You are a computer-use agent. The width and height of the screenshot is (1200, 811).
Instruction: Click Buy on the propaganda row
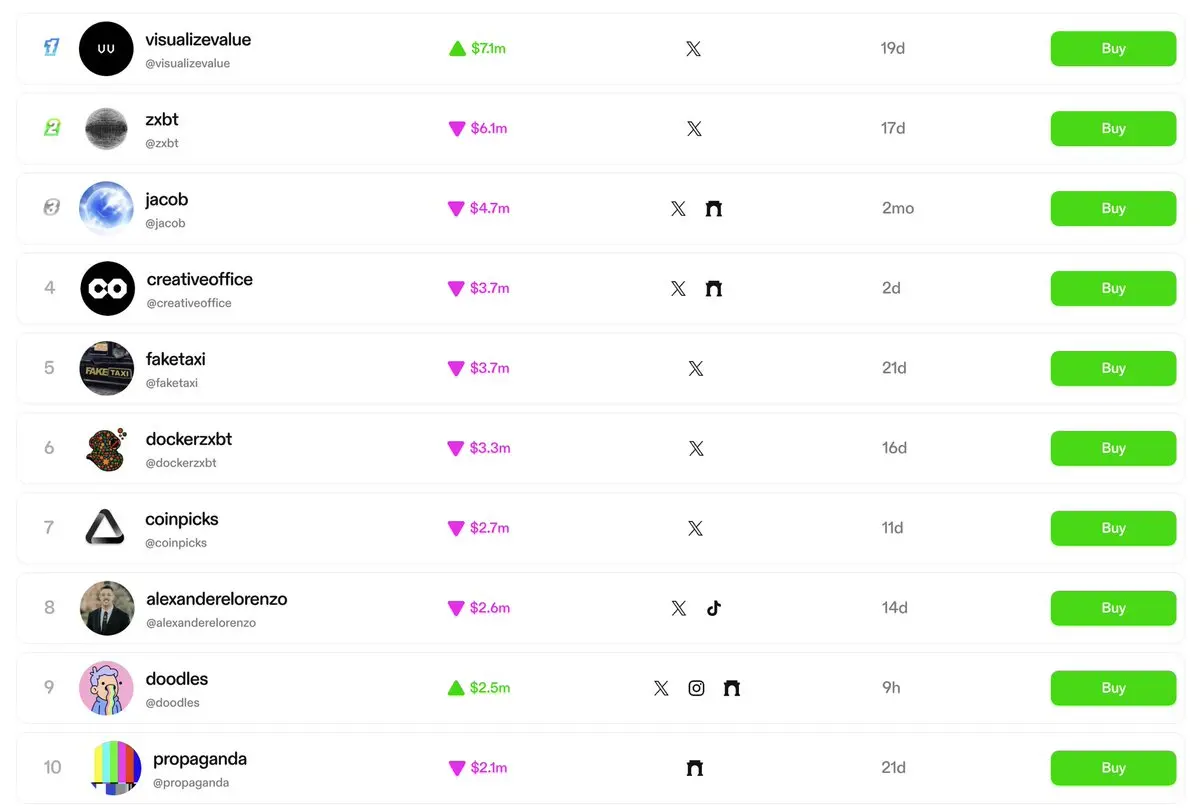(x=1113, y=768)
